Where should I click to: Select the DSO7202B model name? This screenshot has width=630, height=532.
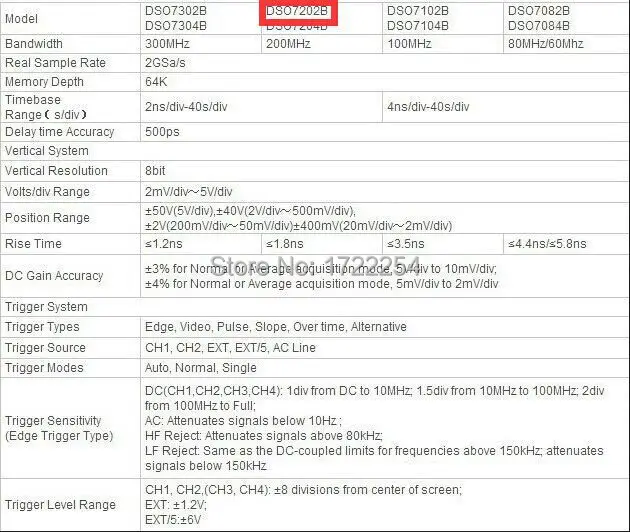pyautogui.click(x=297, y=11)
